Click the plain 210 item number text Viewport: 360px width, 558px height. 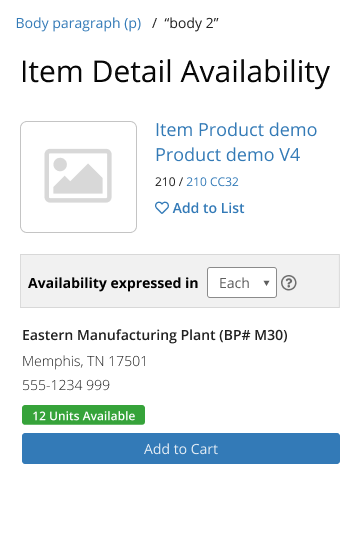click(x=165, y=182)
